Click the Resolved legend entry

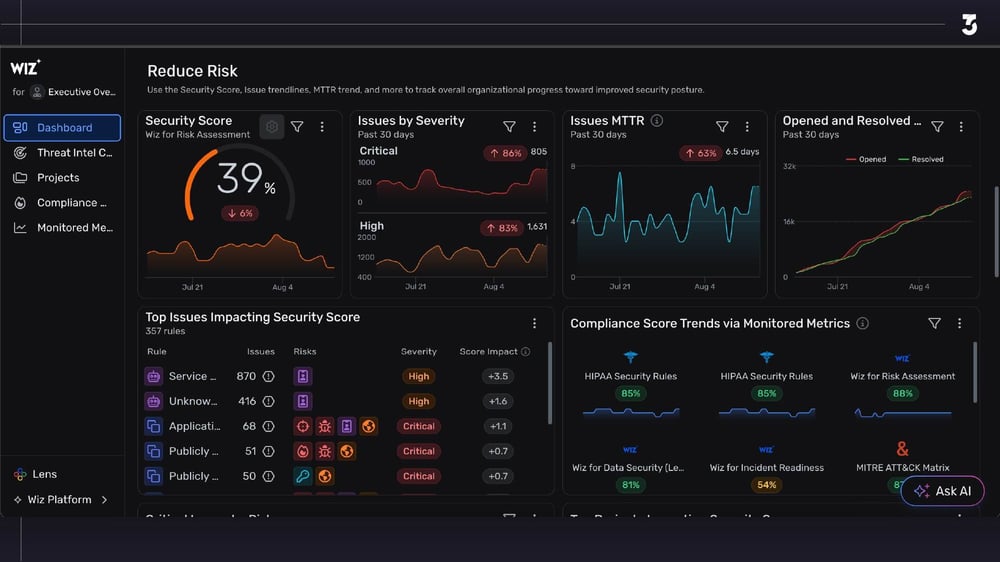coord(921,159)
